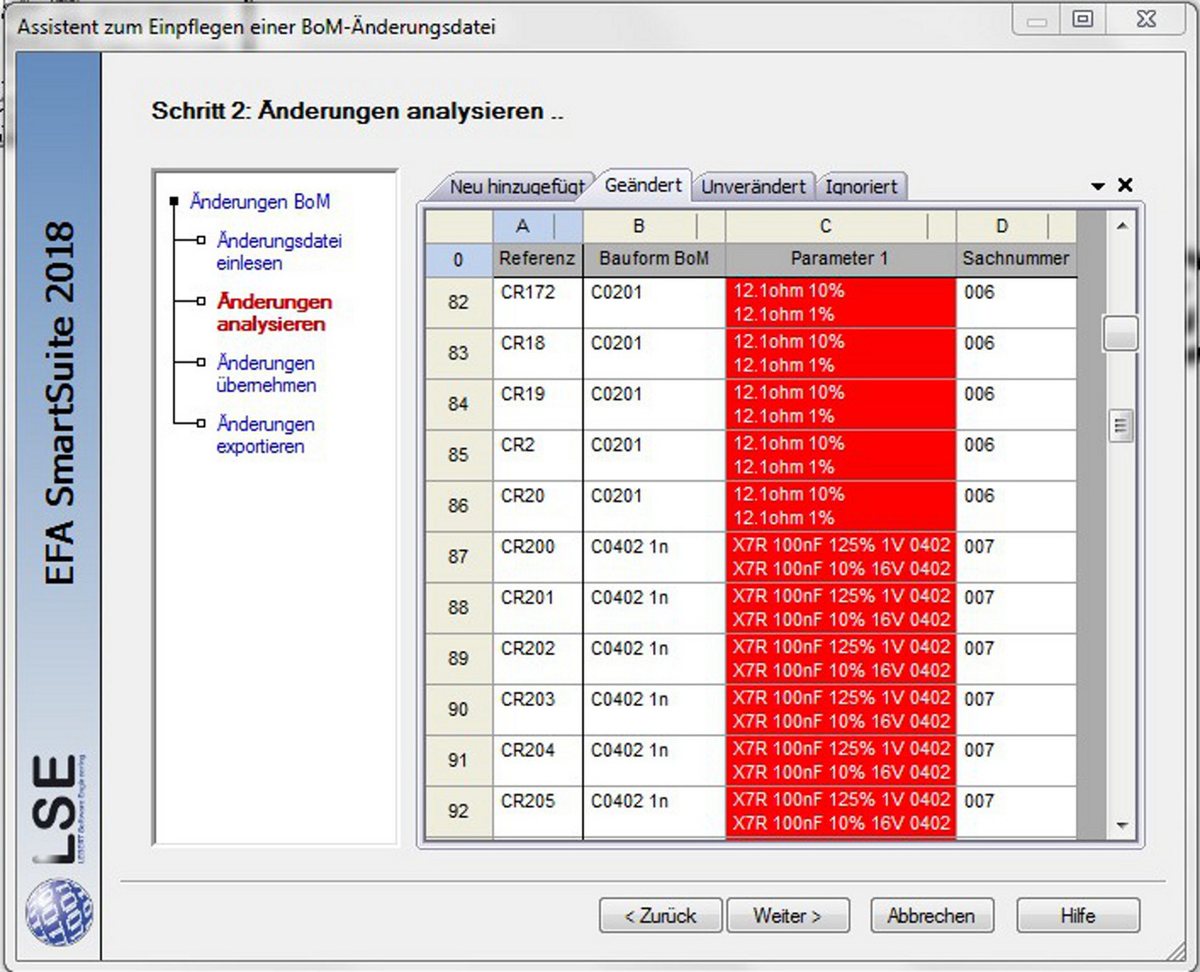Click the Parameter 1 column title
The width and height of the screenshot is (1200, 972).
tap(841, 259)
